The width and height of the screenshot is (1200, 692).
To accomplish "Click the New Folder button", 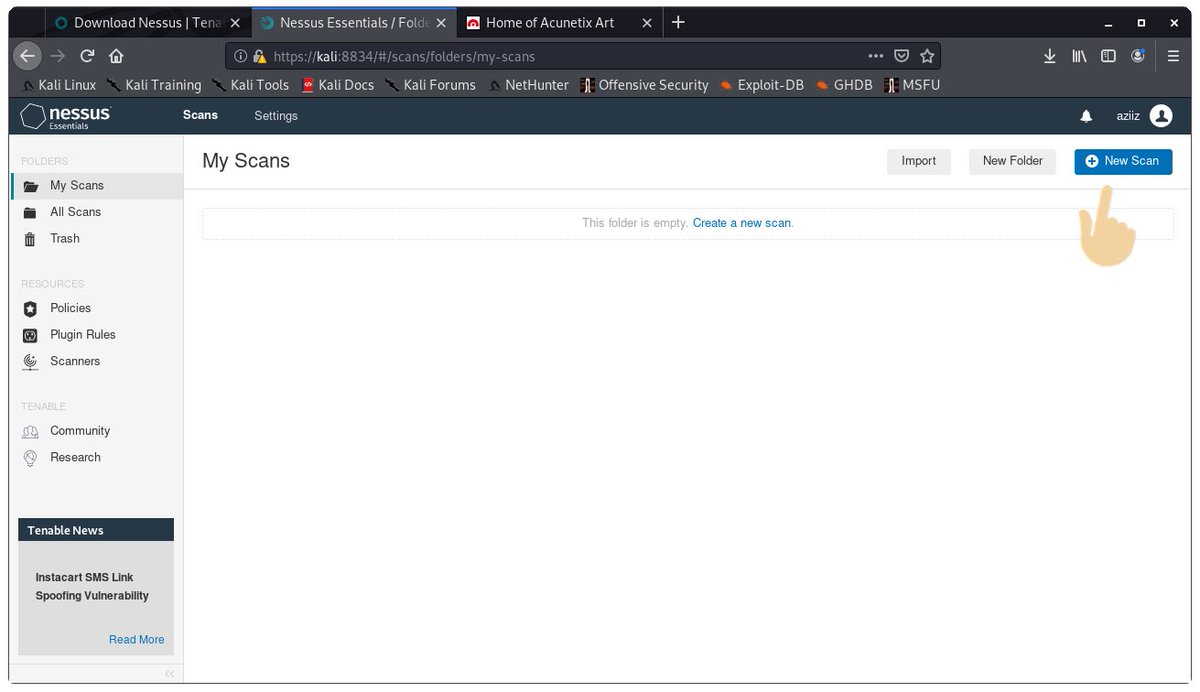I will click(1012, 161).
